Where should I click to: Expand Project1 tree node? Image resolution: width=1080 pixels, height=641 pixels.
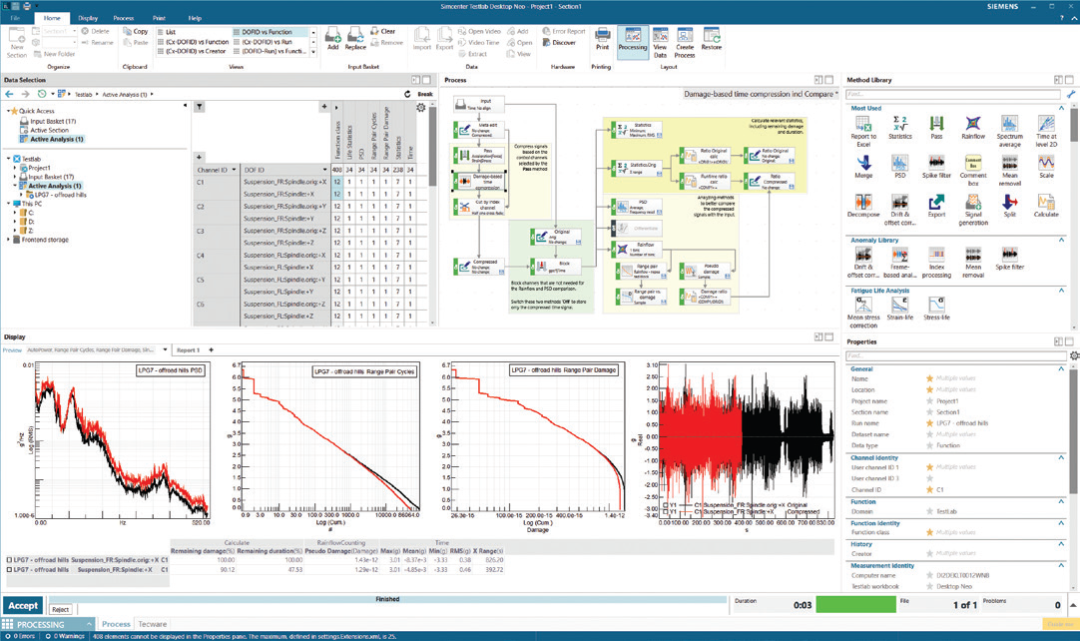click(14, 167)
